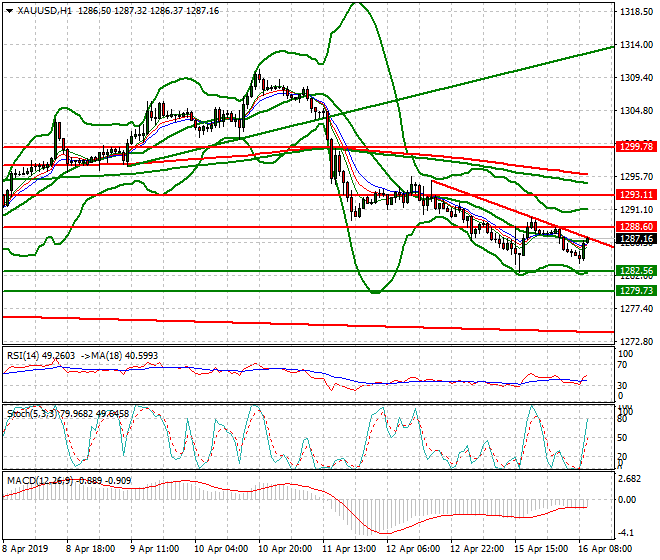Click the 10 Apr 04:00 time axis label
Image resolution: width=660 pixels, height=560 pixels.
click(x=221, y=549)
